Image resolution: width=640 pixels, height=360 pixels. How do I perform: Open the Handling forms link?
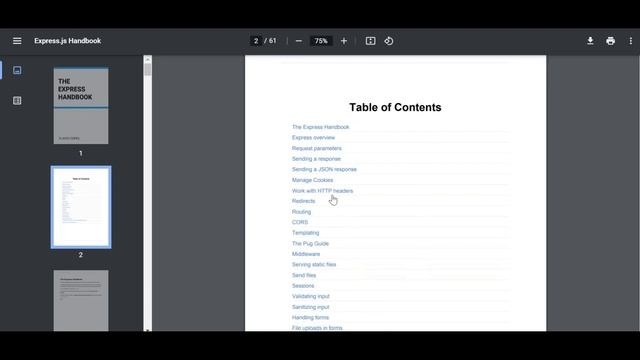click(x=310, y=317)
